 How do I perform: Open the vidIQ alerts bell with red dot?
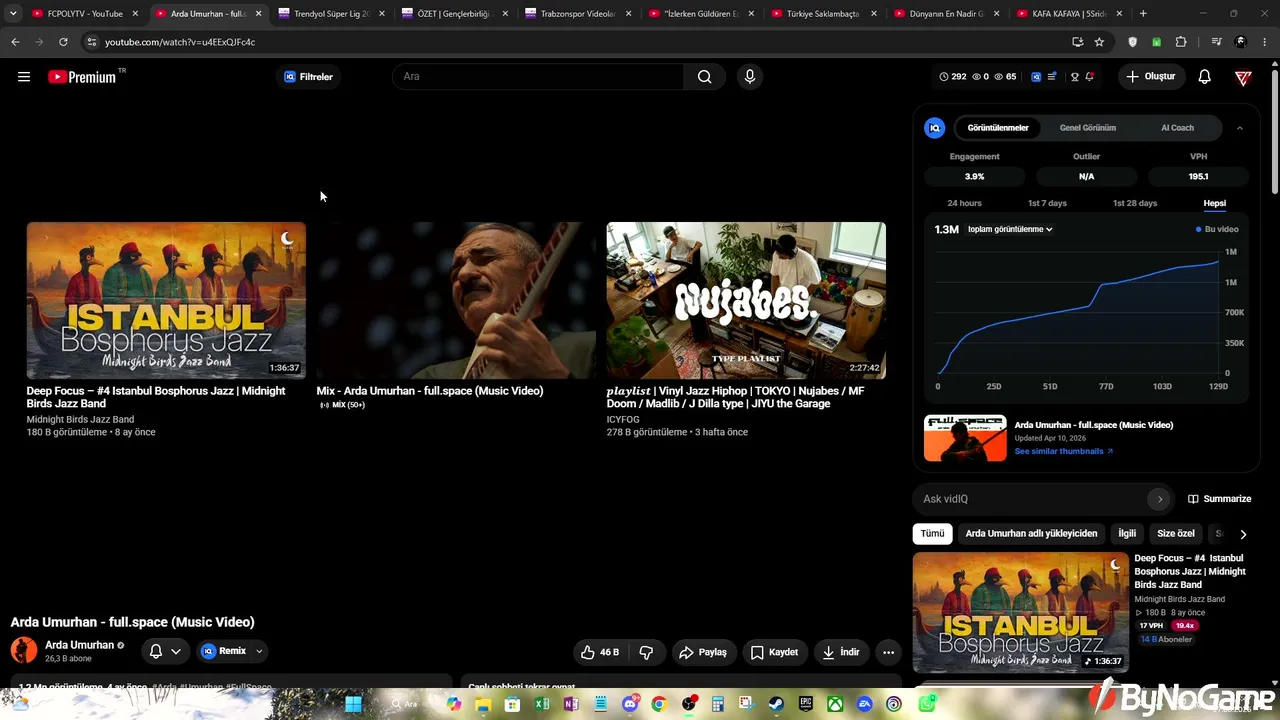tap(1089, 77)
